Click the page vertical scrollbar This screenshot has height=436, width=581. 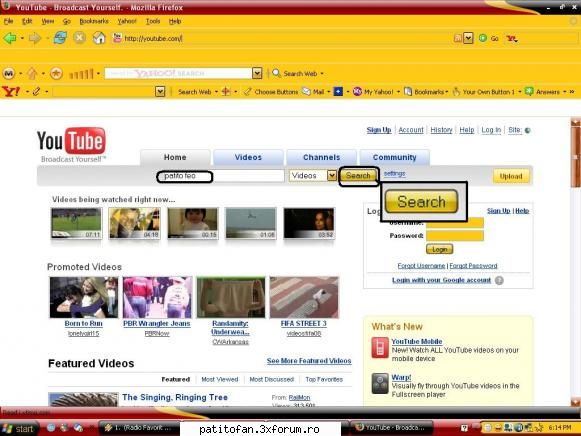coord(575,259)
